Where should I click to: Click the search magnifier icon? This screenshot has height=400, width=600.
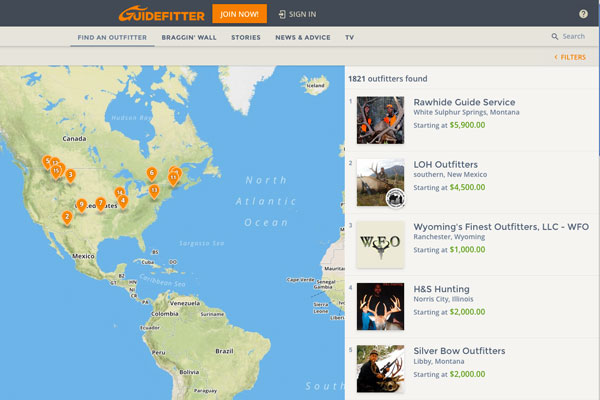click(554, 36)
